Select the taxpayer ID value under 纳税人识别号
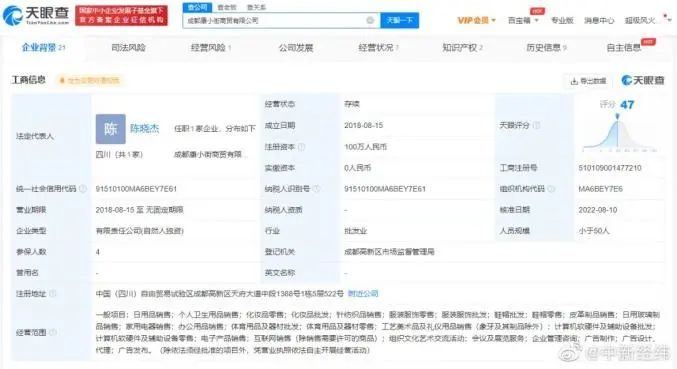 tap(385, 189)
